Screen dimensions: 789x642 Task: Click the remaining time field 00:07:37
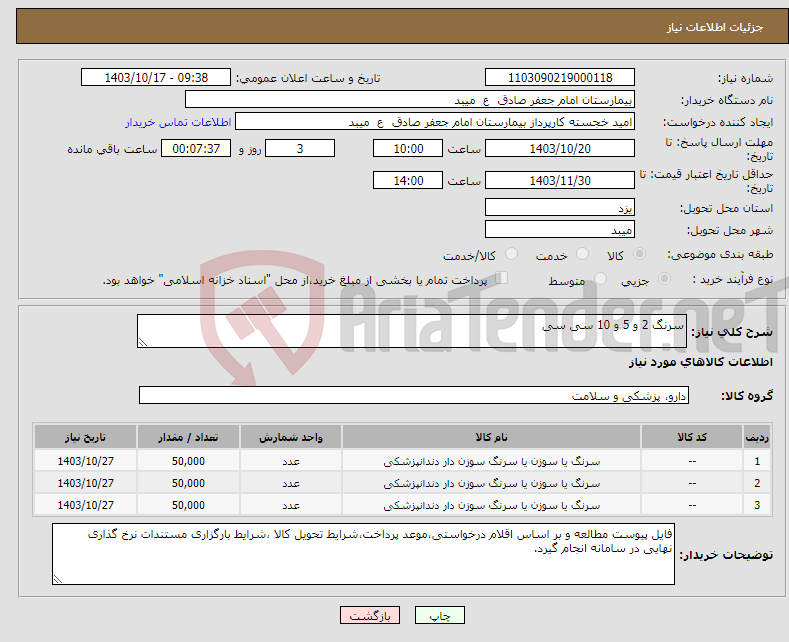pyautogui.click(x=196, y=148)
